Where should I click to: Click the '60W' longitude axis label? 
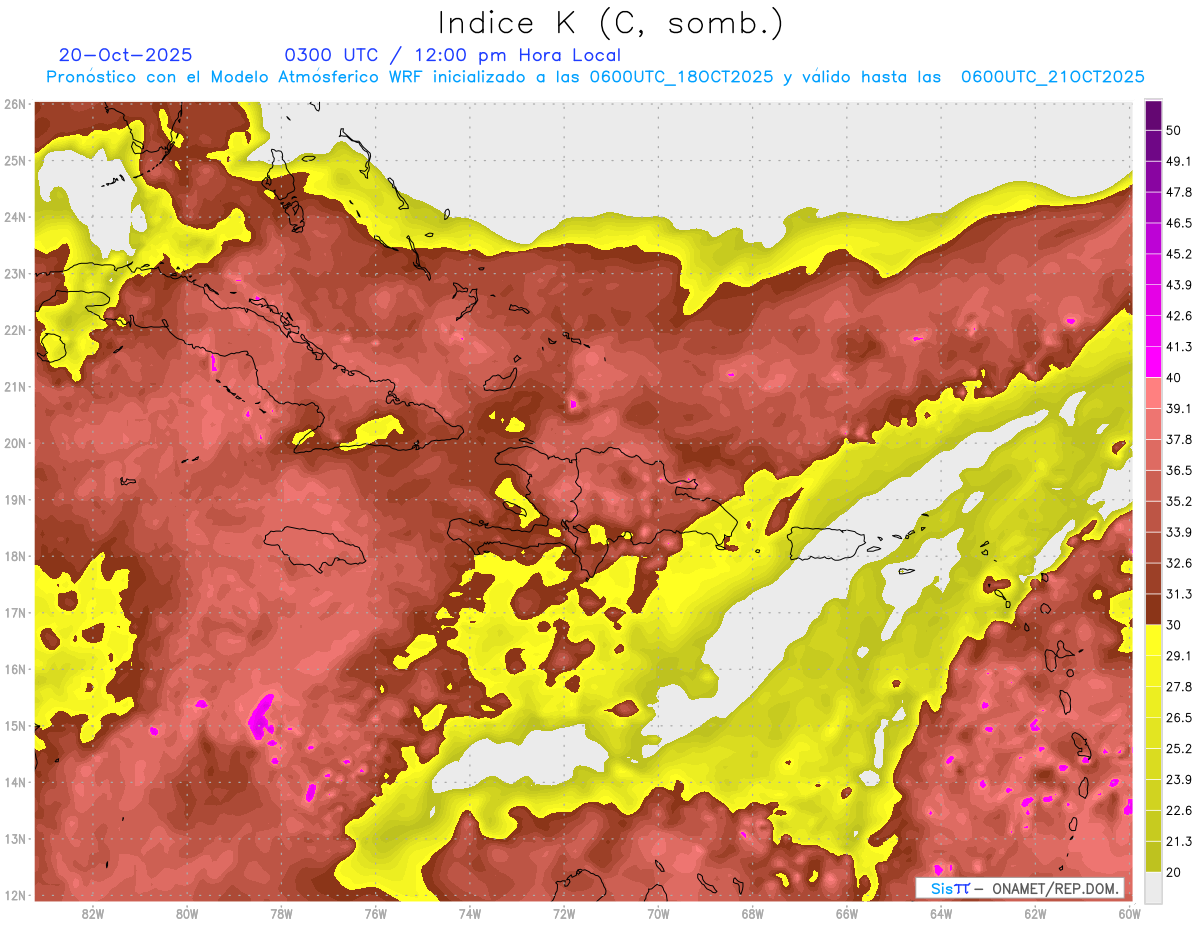(x=1129, y=913)
